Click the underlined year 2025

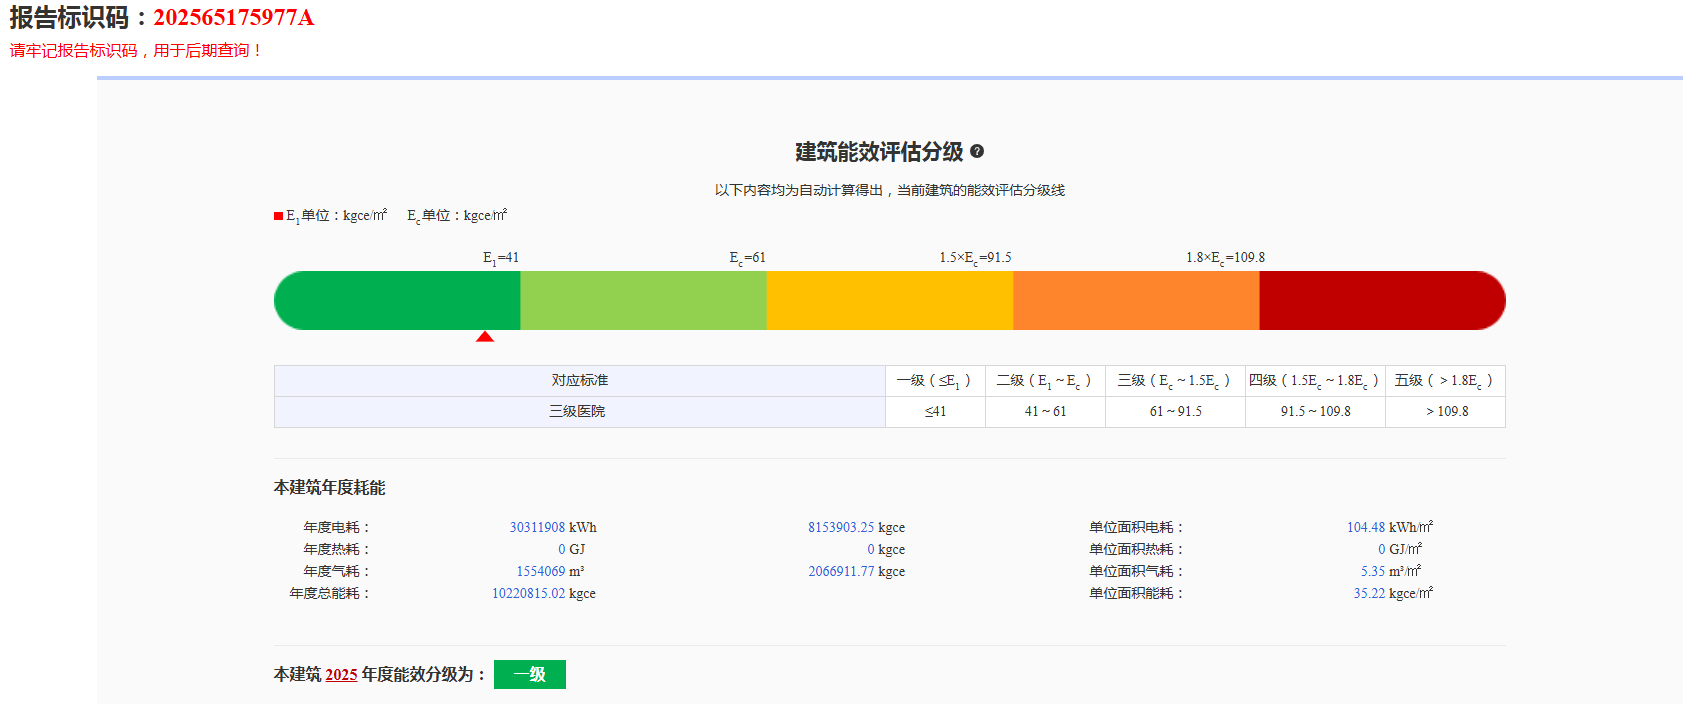(x=341, y=675)
